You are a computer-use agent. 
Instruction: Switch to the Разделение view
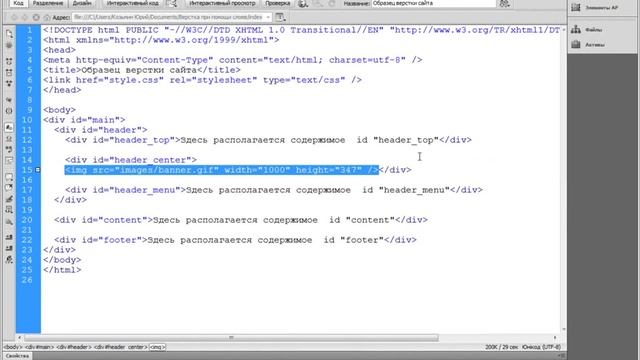click(48, 3)
